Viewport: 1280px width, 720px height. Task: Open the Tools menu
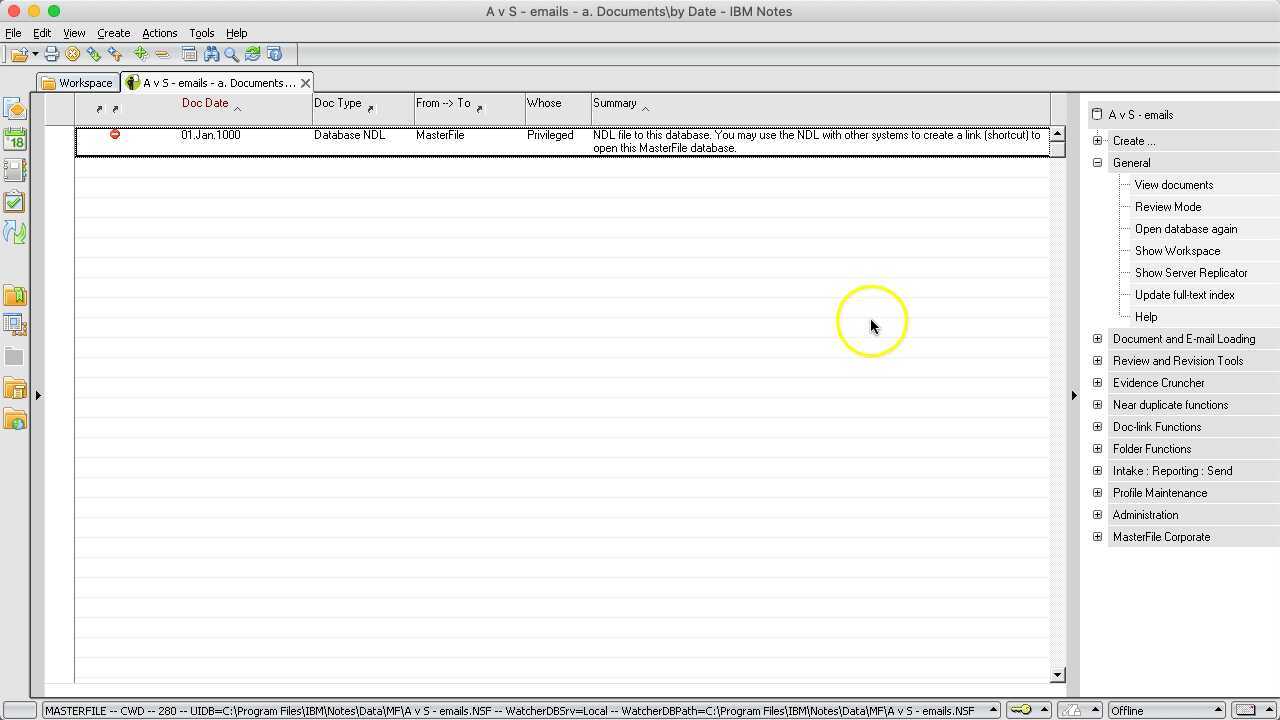(202, 33)
